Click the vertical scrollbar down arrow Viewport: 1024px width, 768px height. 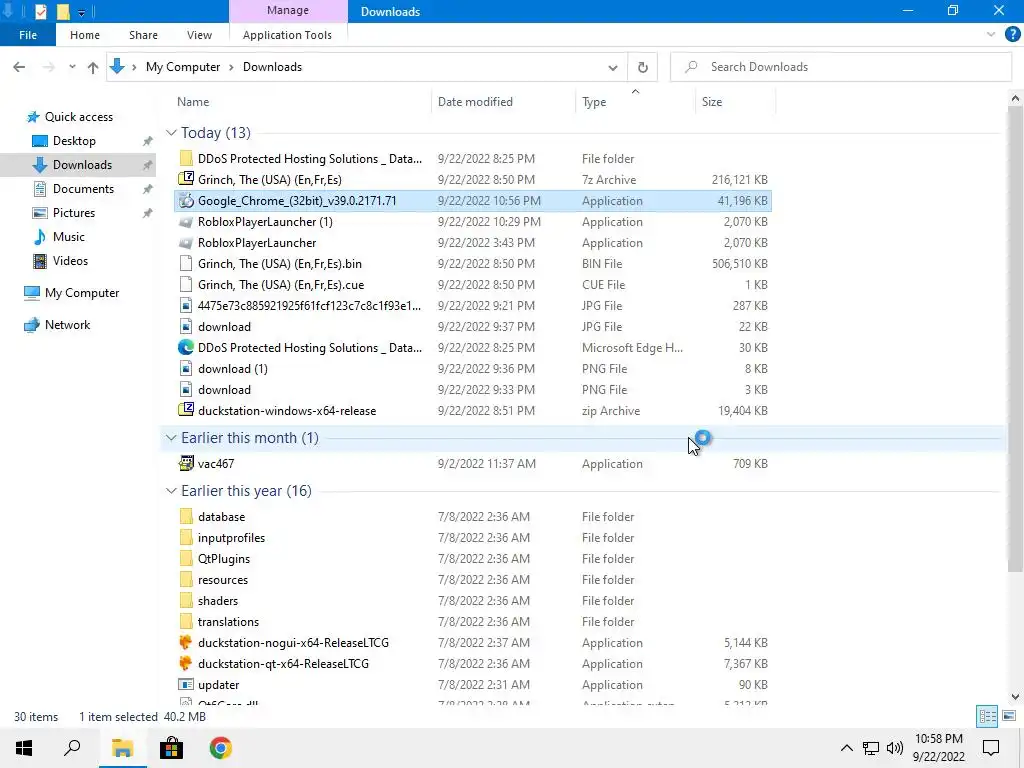click(x=1015, y=697)
